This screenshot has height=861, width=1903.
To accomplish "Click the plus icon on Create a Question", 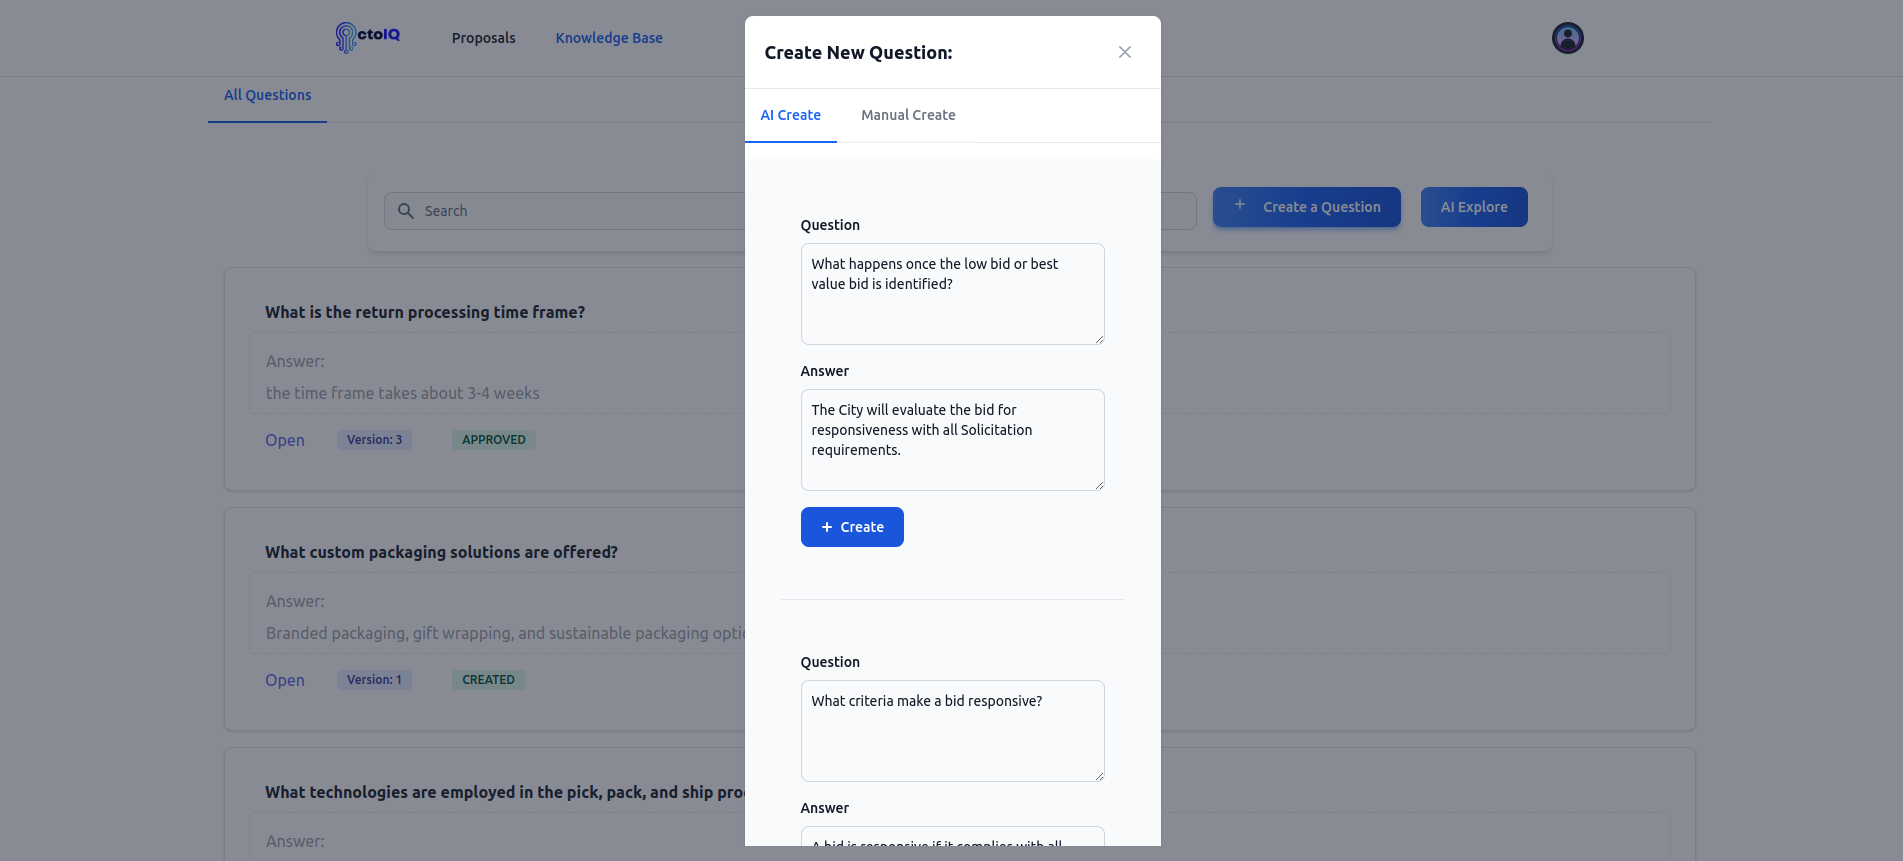I will (x=1240, y=205).
